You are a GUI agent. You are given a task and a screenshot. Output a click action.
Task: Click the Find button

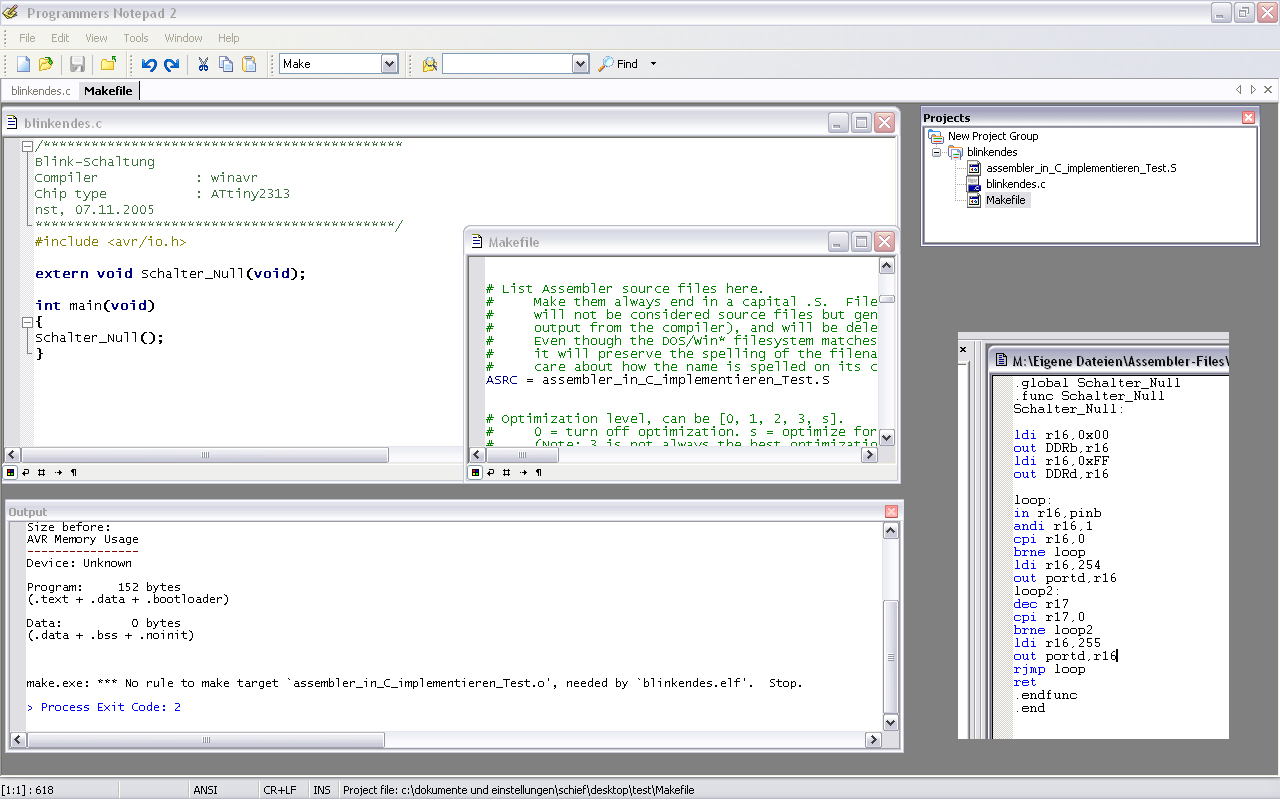618,64
